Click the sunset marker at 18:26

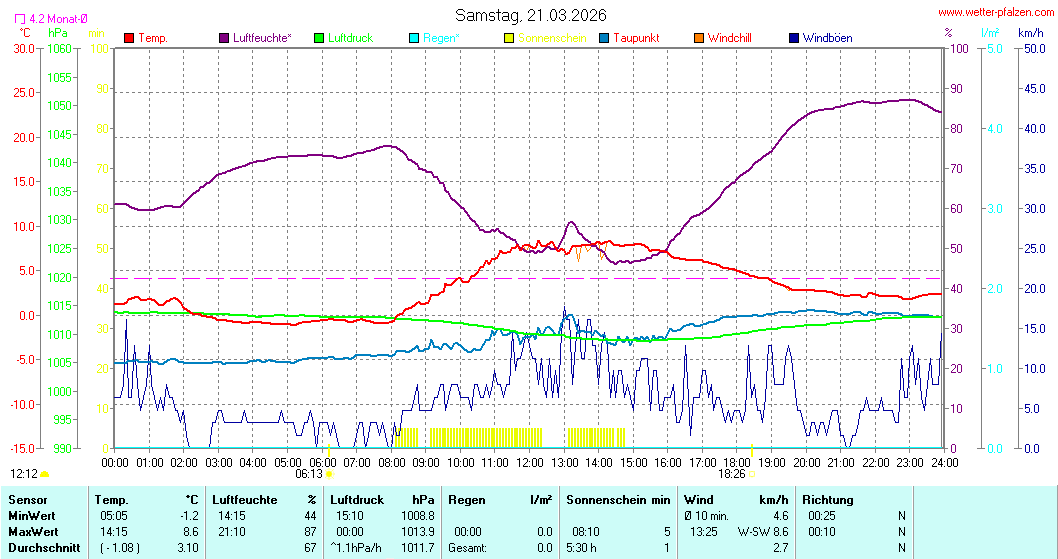click(x=752, y=473)
